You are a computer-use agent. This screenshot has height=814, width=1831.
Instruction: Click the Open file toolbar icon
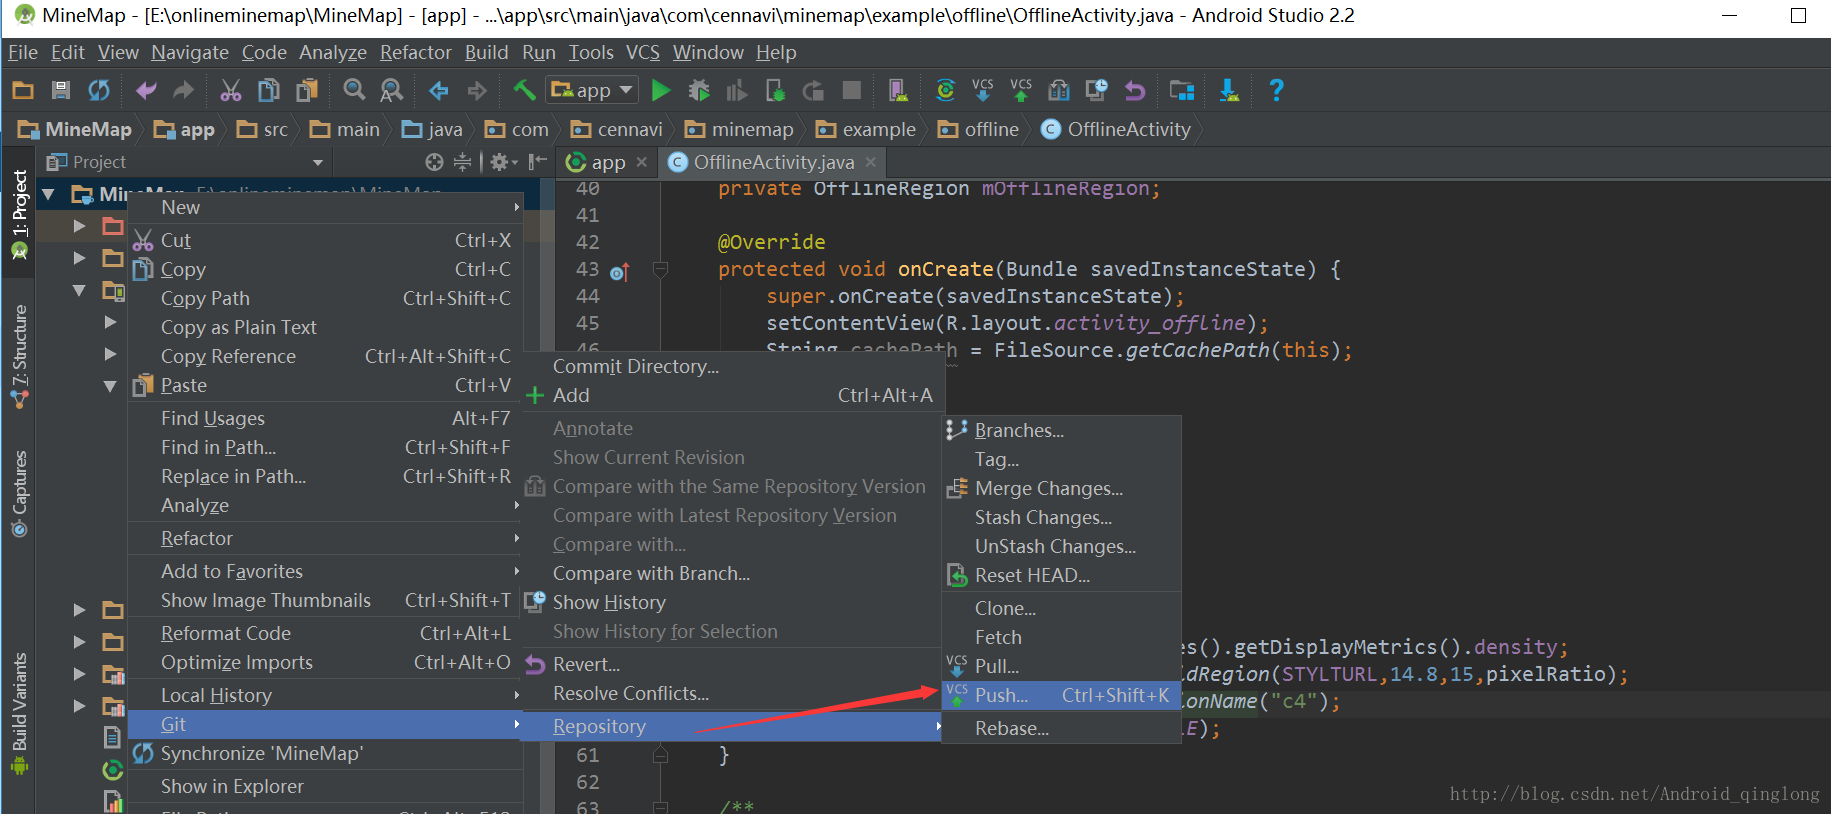tap(23, 91)
